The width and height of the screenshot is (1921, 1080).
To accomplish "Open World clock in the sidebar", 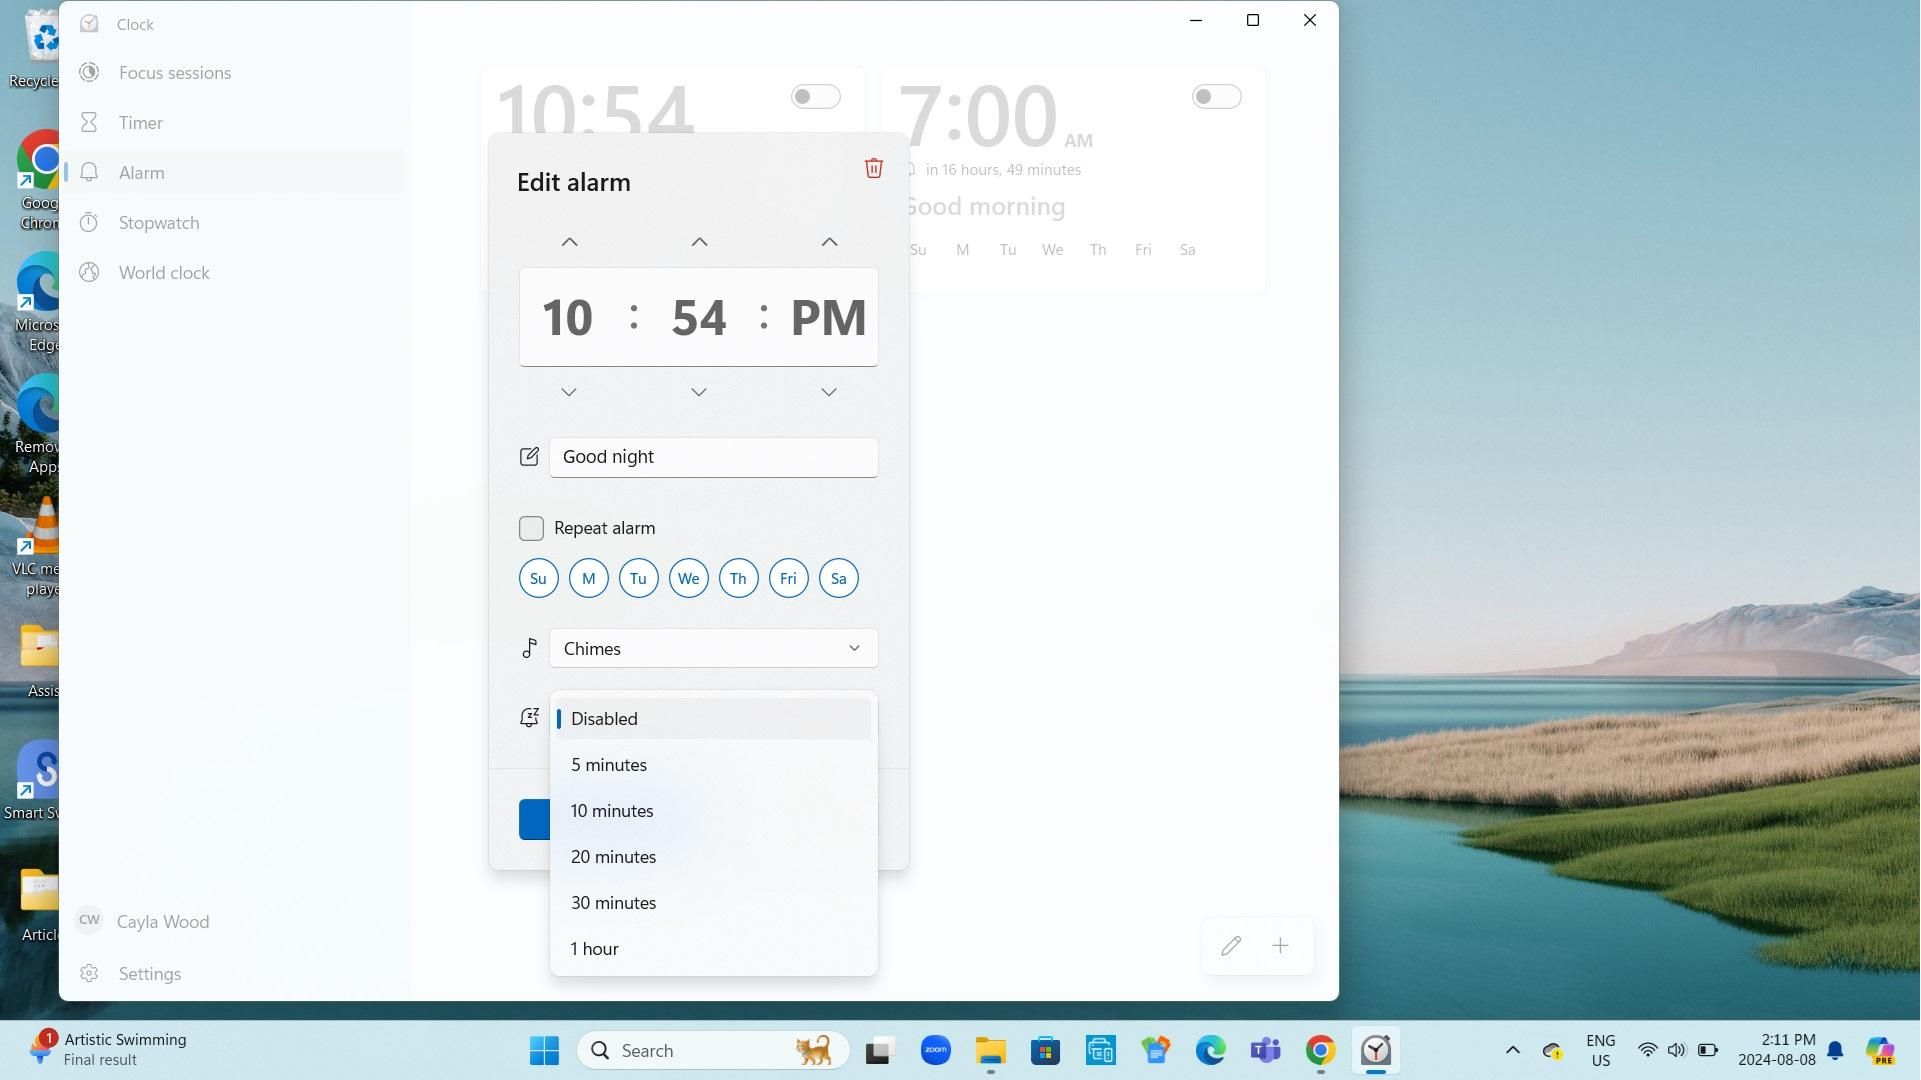I will (x=163, y=273).
